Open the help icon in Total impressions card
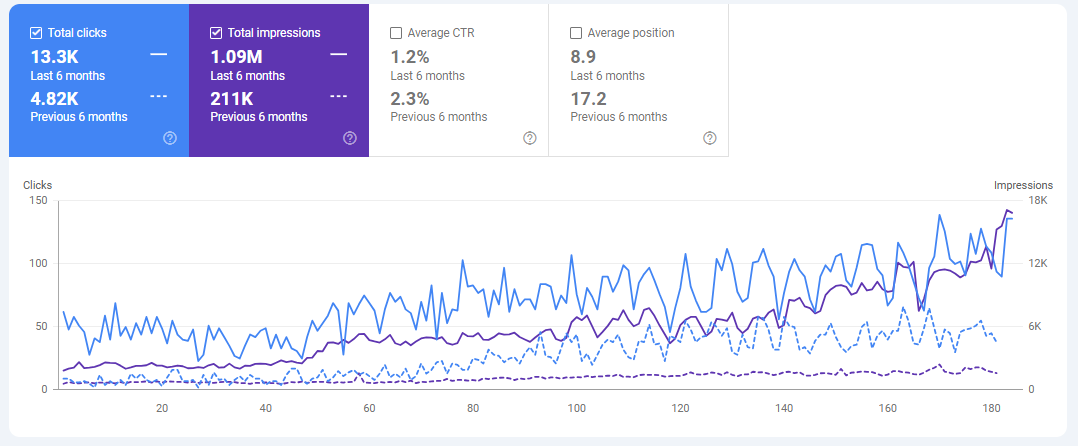This screenshot has width=1078, height=446. (350, 138)
